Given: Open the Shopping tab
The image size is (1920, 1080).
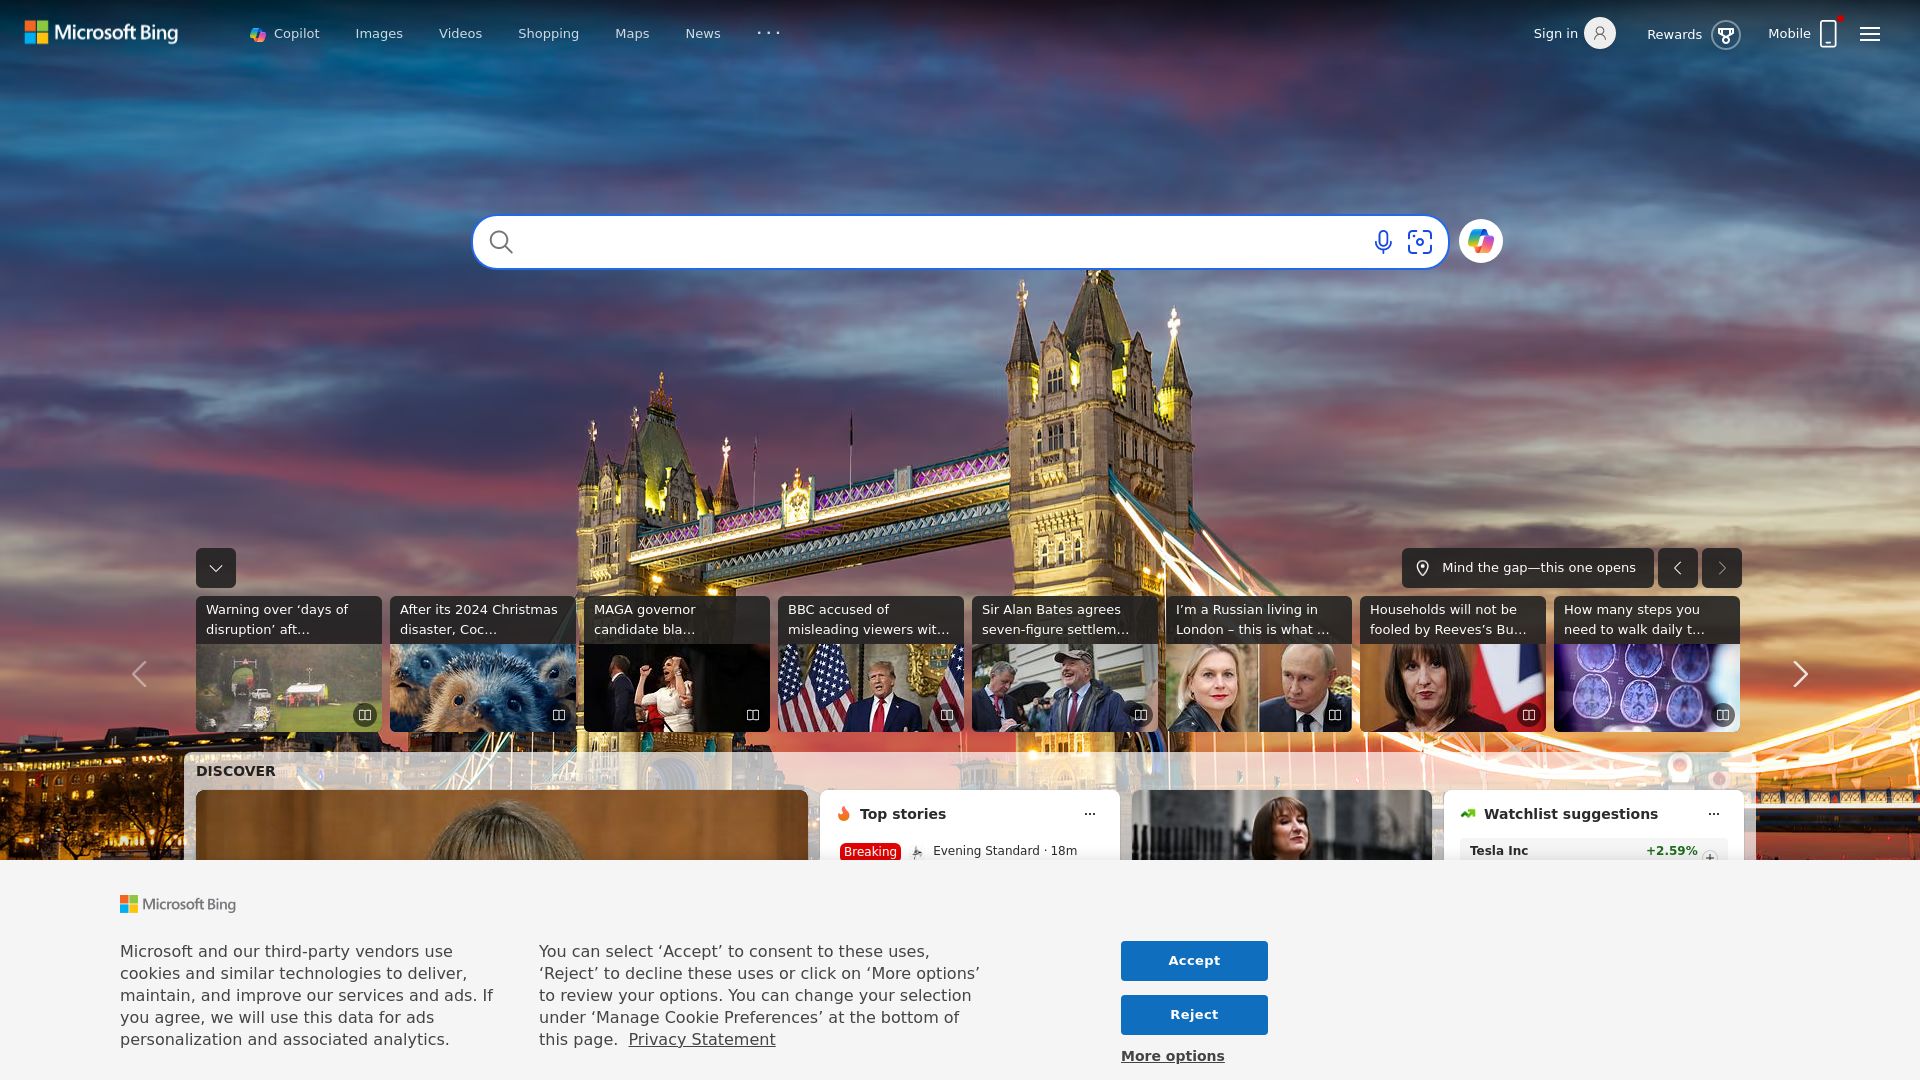Looking at the screenshot, I should click(x=548, y=33).
